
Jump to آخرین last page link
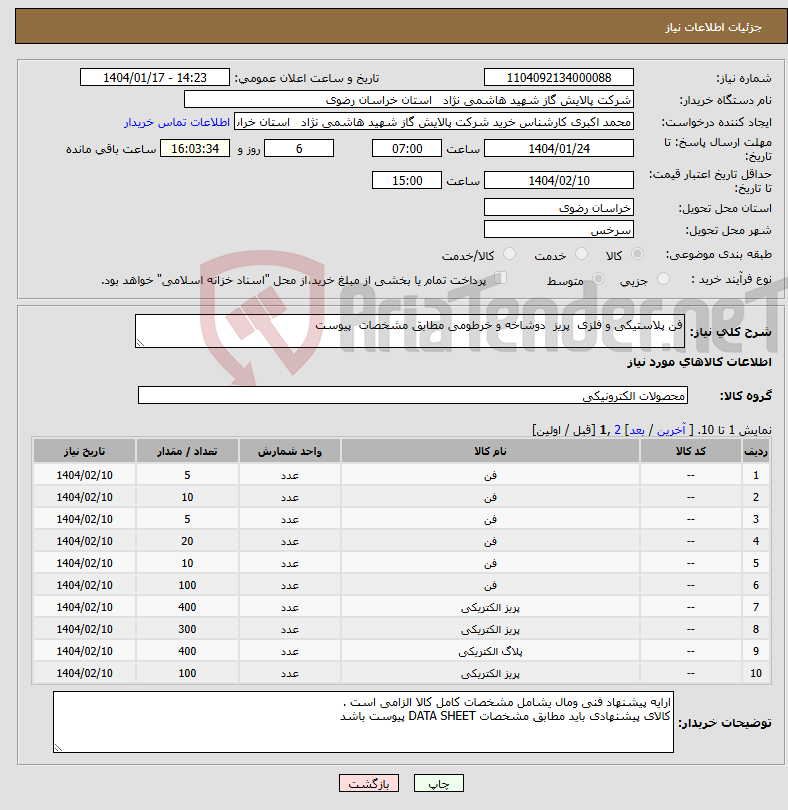coord(671,430)
